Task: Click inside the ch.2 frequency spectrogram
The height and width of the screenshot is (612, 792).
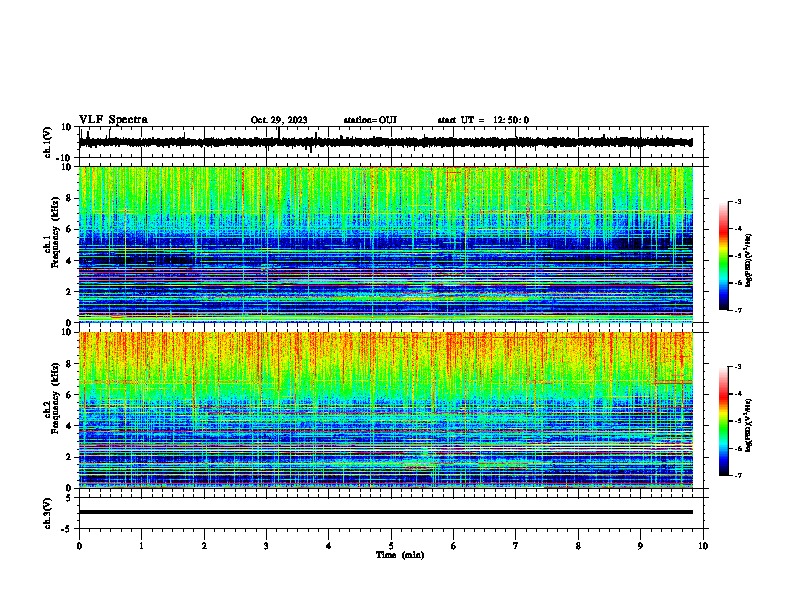Action: pyautogui.click(x=386, y=410)
